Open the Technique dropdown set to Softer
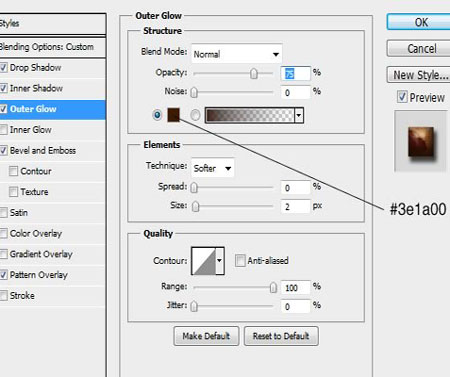 coord(213,168)
